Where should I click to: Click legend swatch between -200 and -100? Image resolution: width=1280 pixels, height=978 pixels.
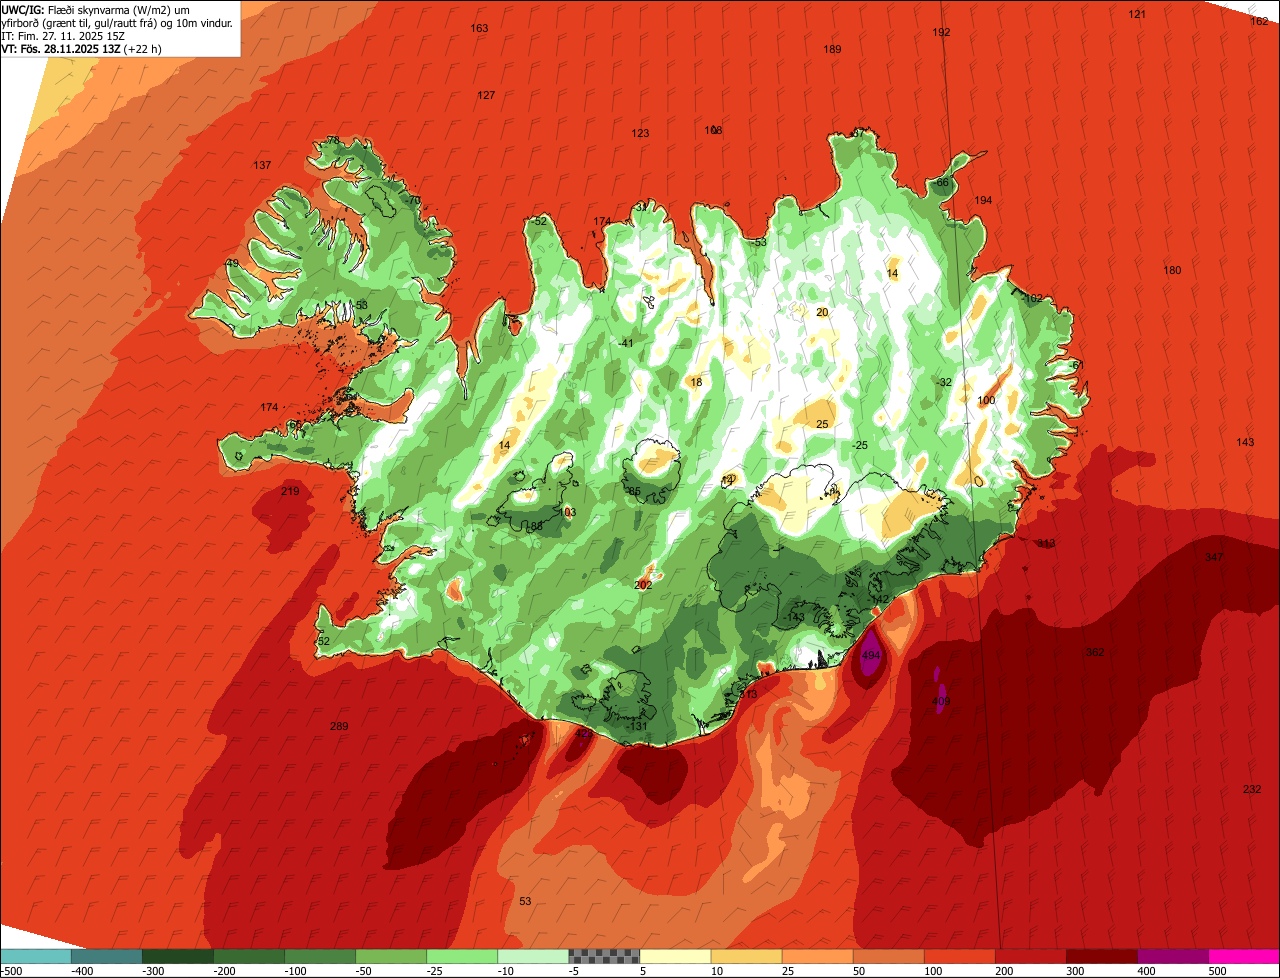point(249,957)
